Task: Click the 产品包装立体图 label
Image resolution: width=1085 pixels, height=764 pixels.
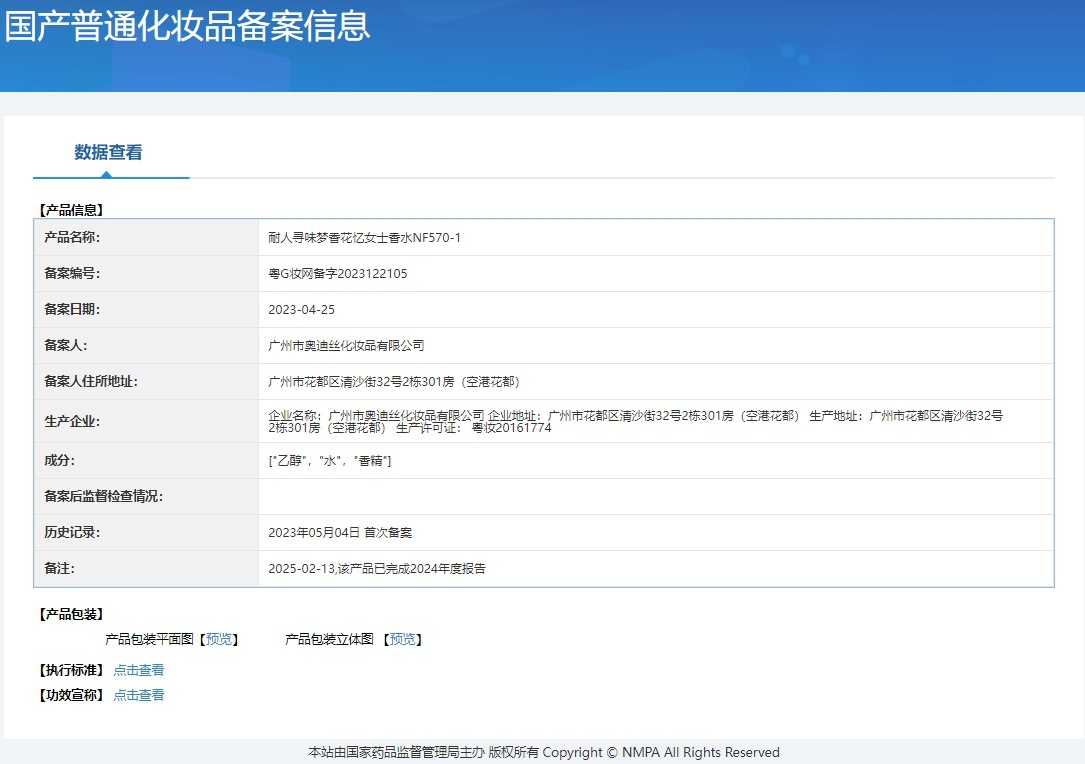Action: 329,639
